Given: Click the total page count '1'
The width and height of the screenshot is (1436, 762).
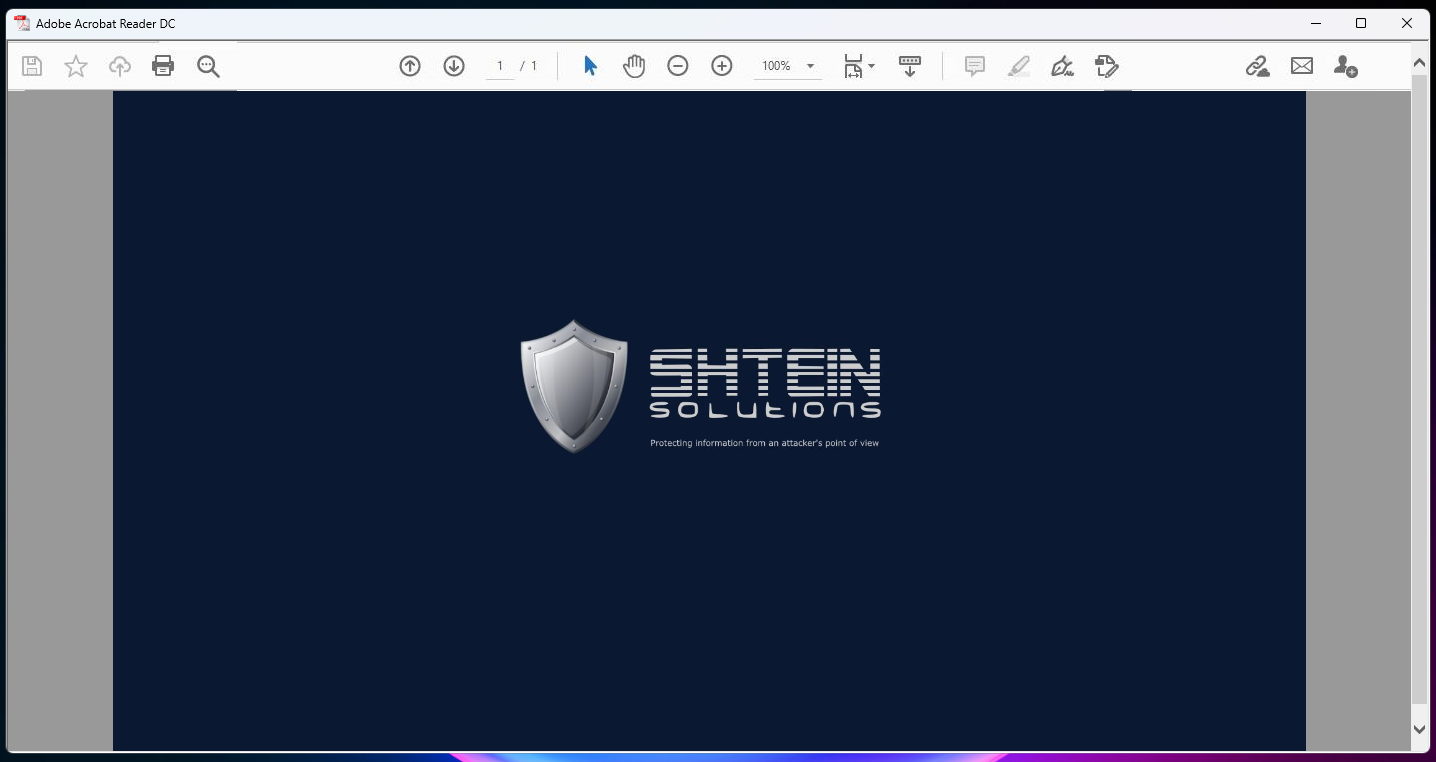Looking at the screenshot, I should pyautogui.click(x=534, y=66).
